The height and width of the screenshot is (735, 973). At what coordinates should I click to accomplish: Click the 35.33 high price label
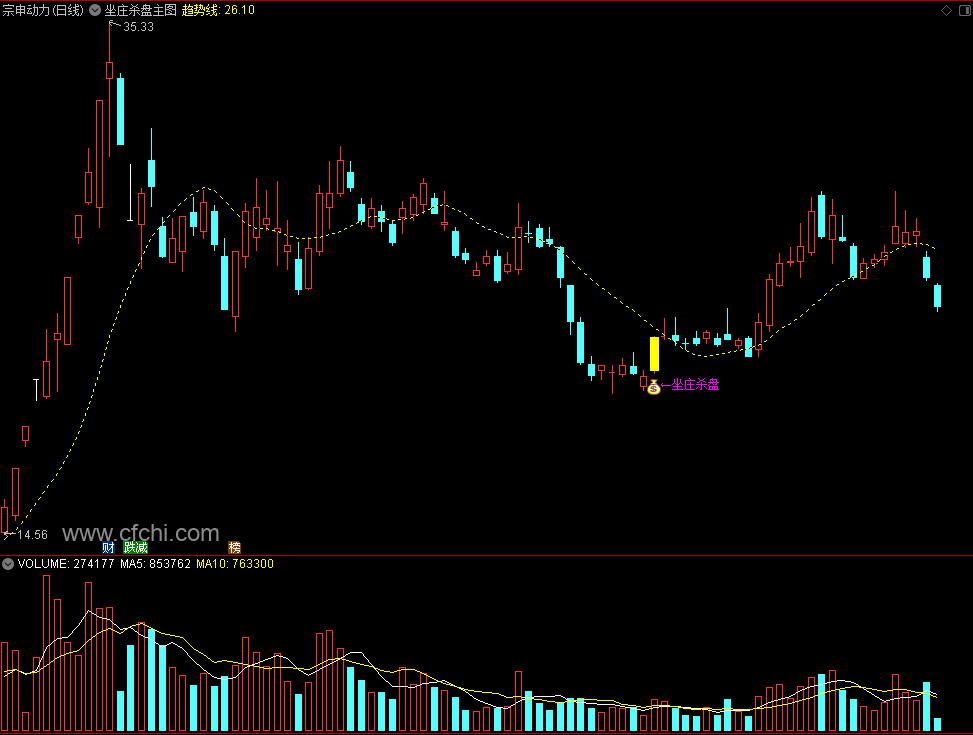click(138, 27)
